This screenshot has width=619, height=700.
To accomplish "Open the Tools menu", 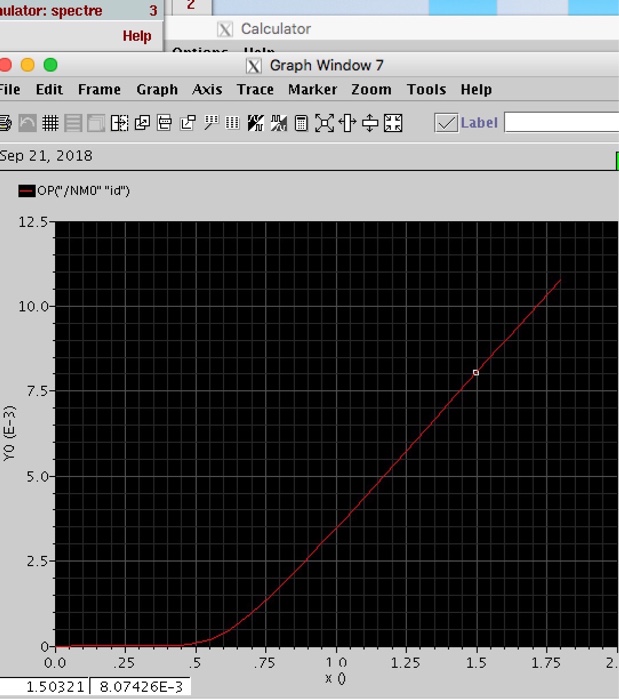I will tap(426, 90).
